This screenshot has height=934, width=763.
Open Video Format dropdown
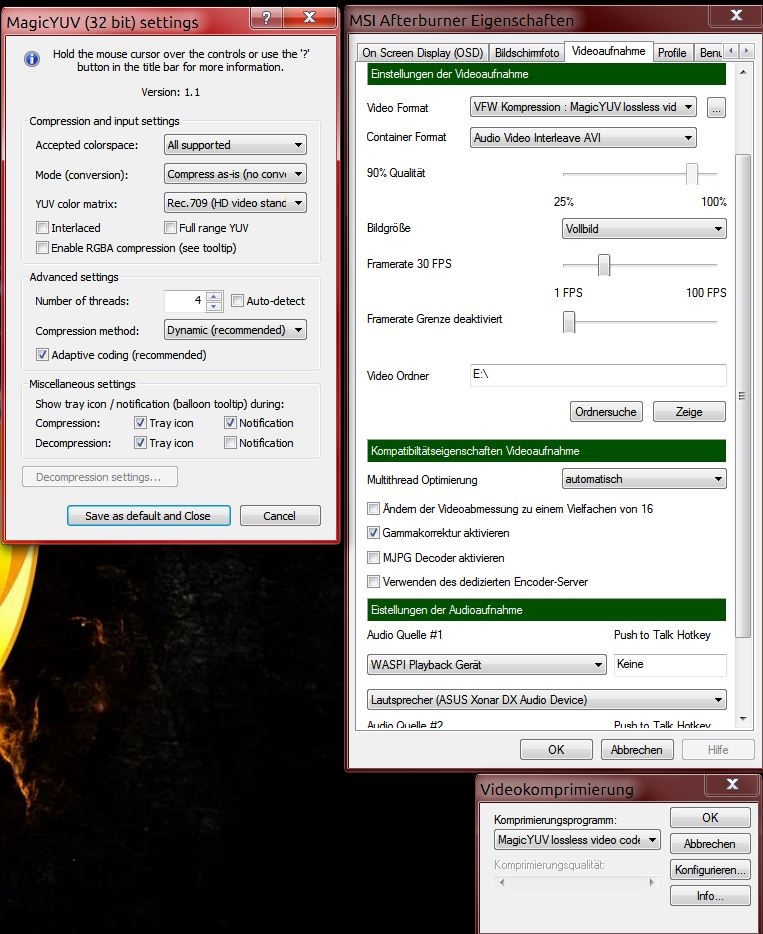tap(583, 107)
